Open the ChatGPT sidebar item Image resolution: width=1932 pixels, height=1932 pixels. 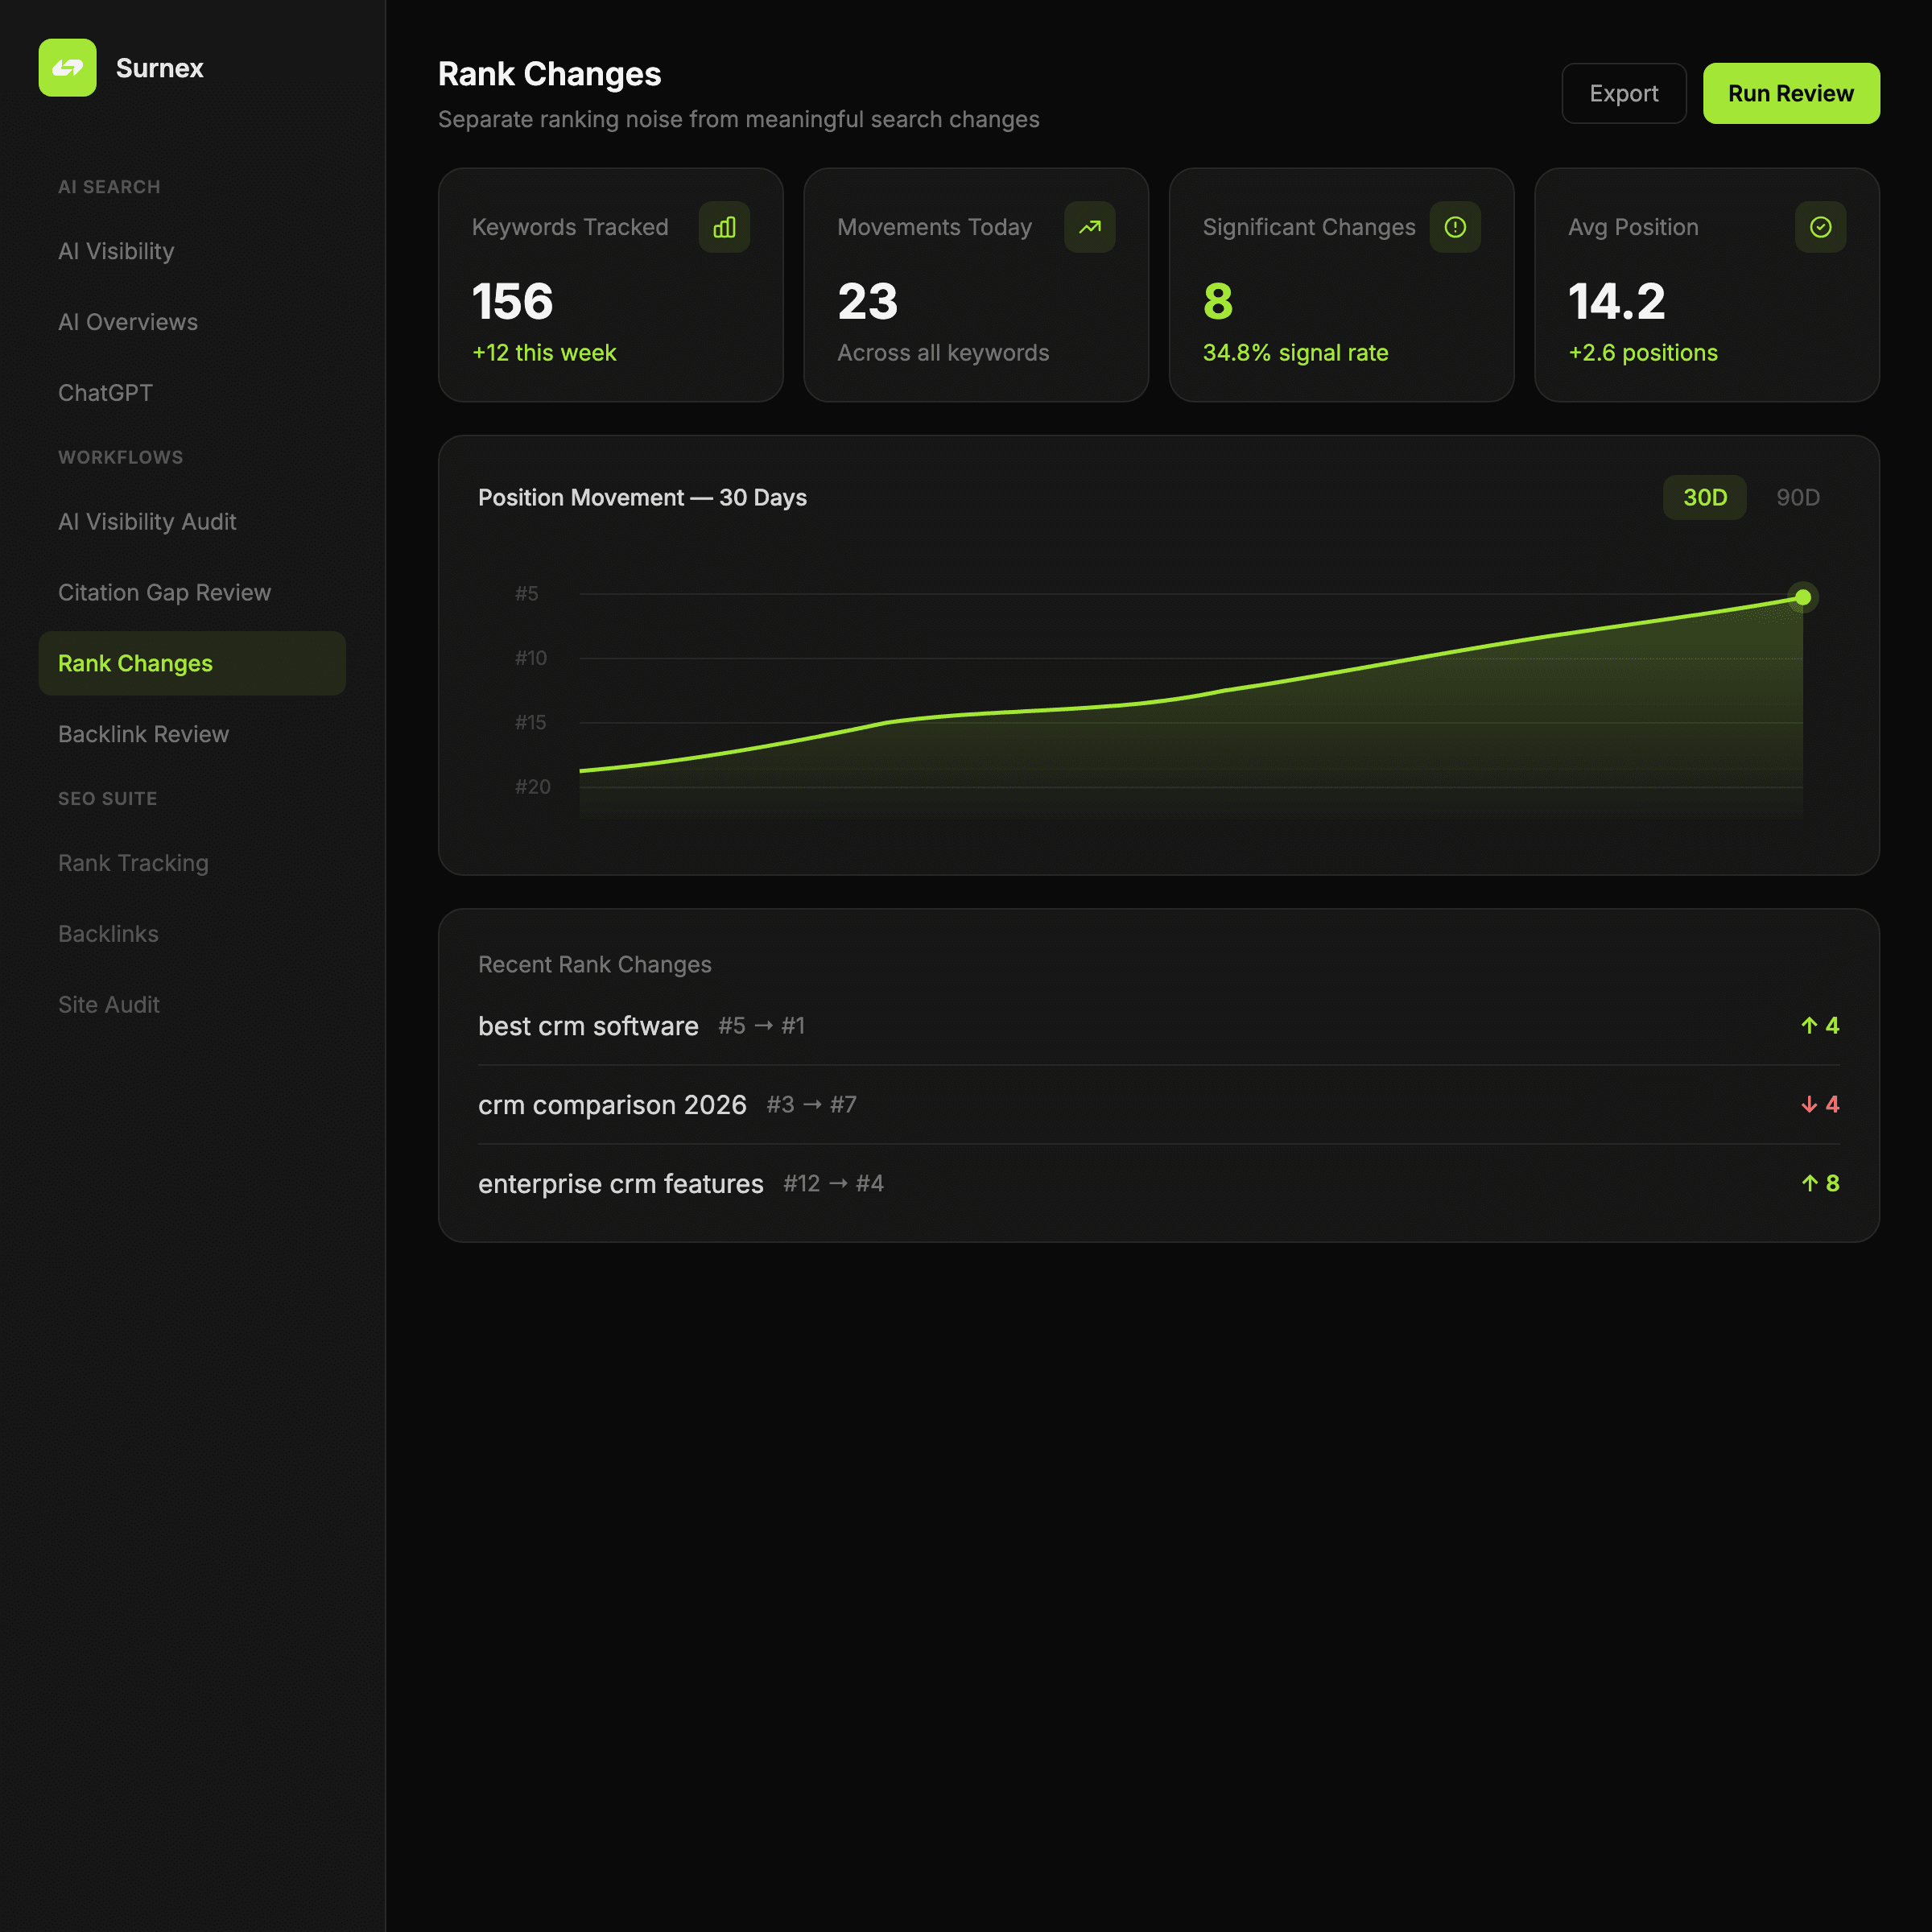coord(105,393)
